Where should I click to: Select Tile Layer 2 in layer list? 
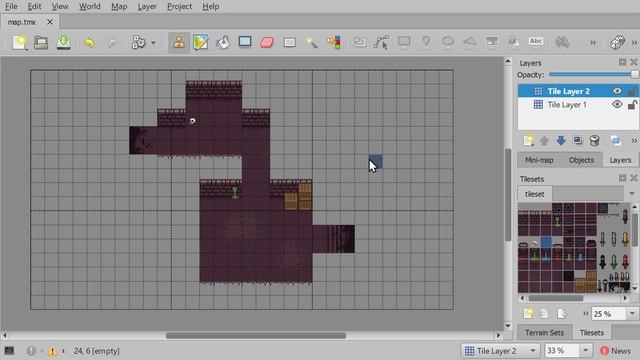pos(568,91)
